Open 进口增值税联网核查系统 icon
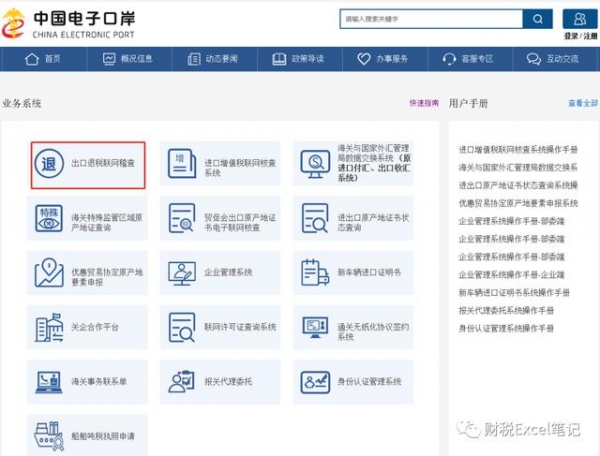 pos(181,163)
